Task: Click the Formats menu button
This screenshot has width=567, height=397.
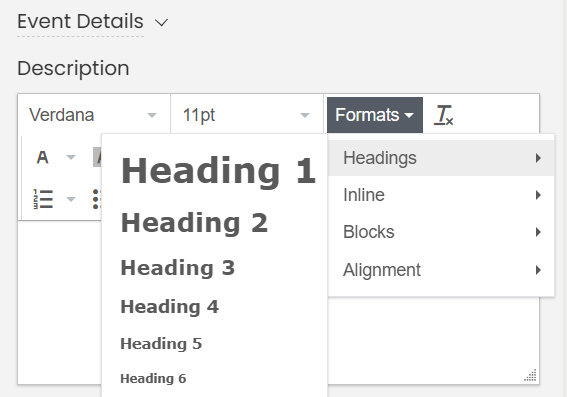Action: [375, 115]
